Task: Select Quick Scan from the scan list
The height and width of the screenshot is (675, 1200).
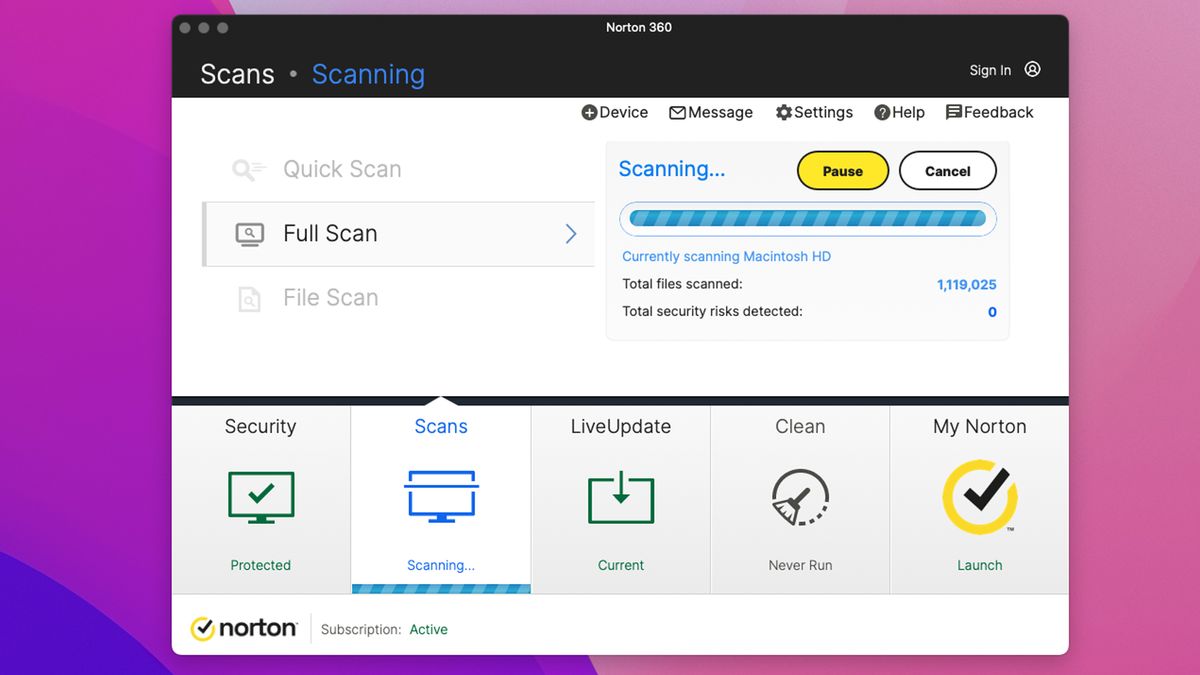Action: tap(342, 169)
